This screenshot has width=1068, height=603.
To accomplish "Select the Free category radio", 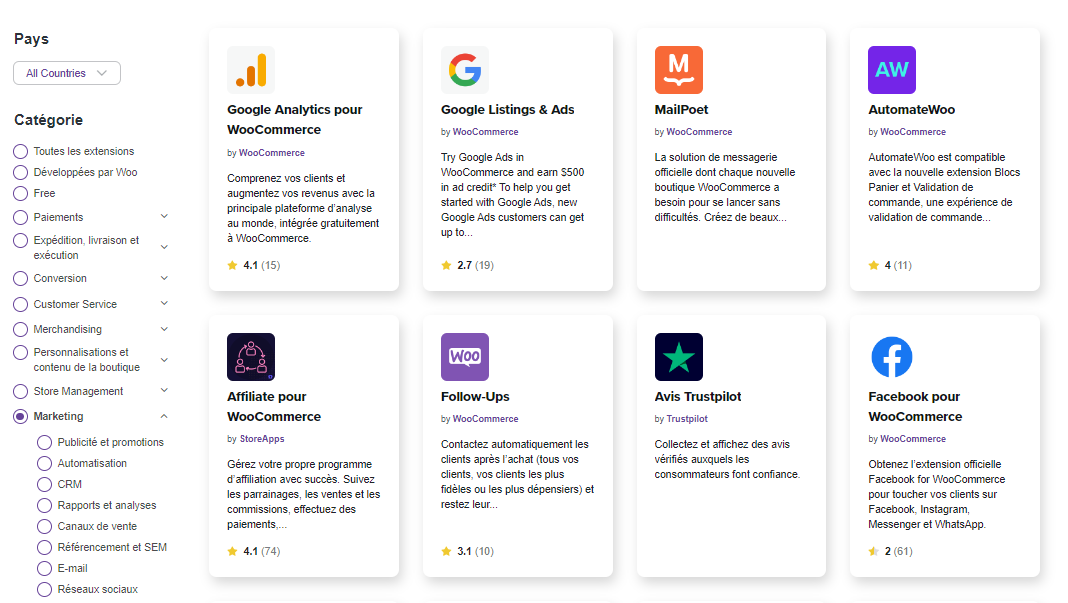I will [20, 194].
